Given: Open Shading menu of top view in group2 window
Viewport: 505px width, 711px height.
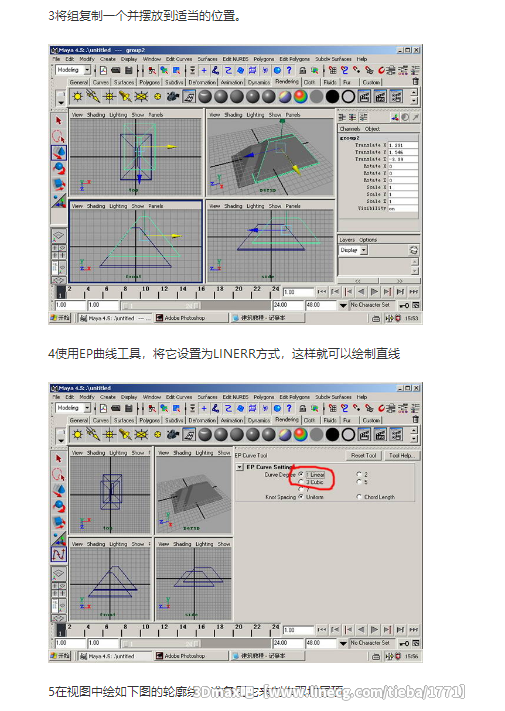Looking at the screenshot, I should 96,115.
